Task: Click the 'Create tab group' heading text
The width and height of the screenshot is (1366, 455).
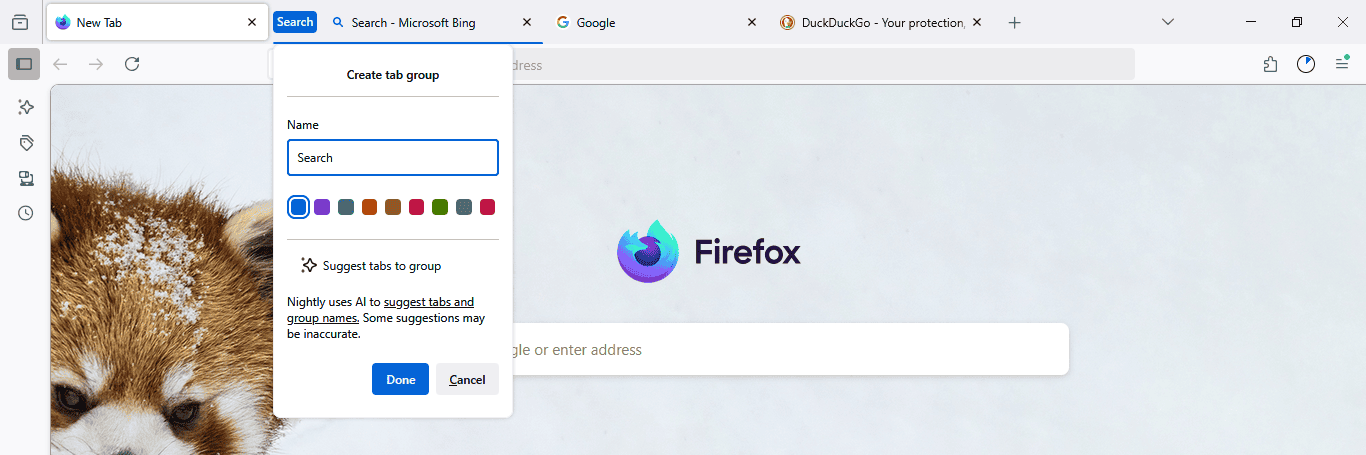Action: coord(393,74)
